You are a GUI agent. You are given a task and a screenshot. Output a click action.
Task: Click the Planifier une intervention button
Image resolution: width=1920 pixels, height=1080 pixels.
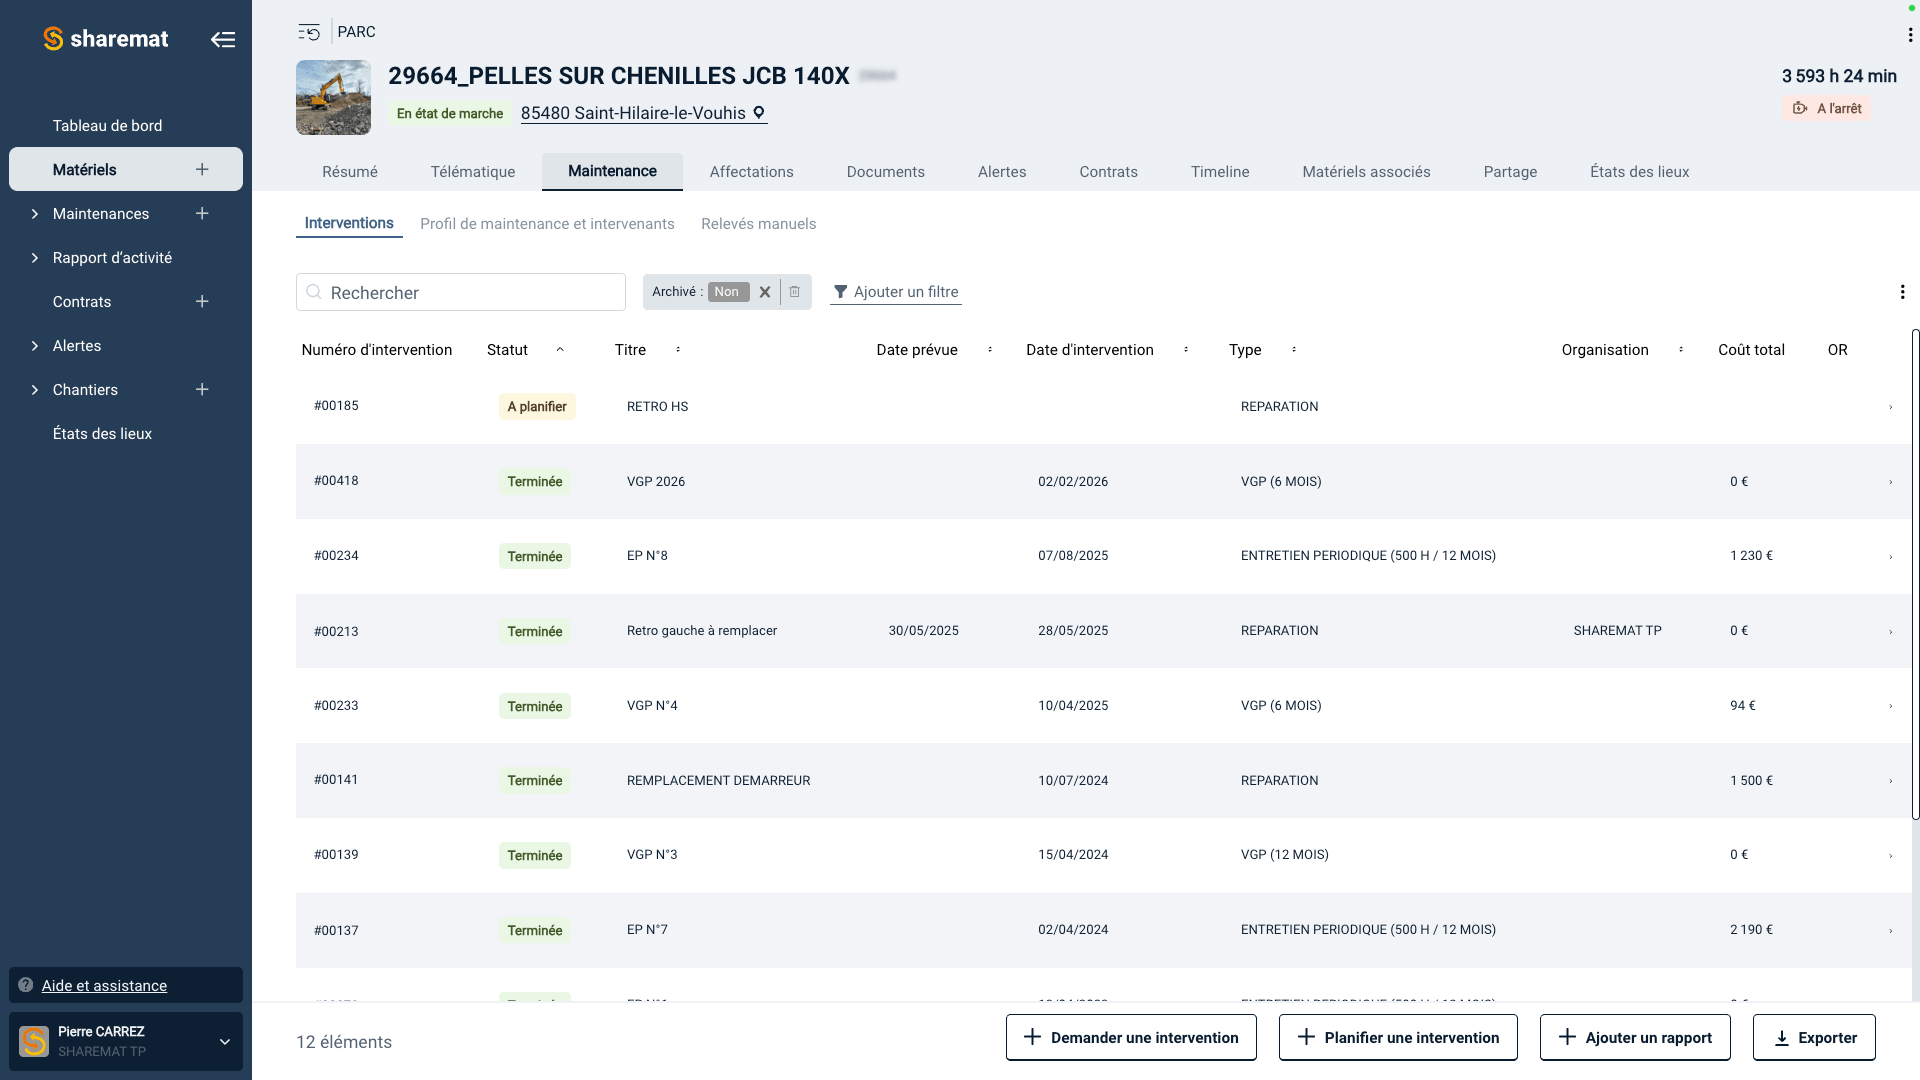[x=1398, y=1037]
